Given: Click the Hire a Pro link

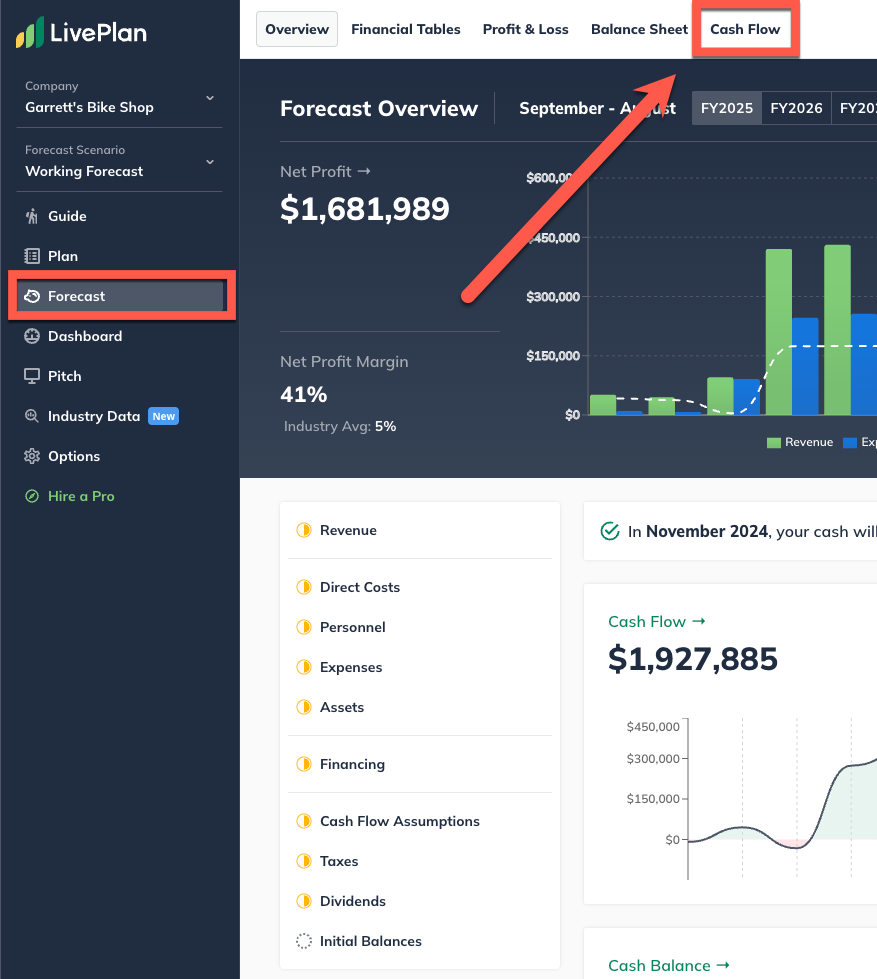Looking at the screenshot, I should [x=81, y=496].
